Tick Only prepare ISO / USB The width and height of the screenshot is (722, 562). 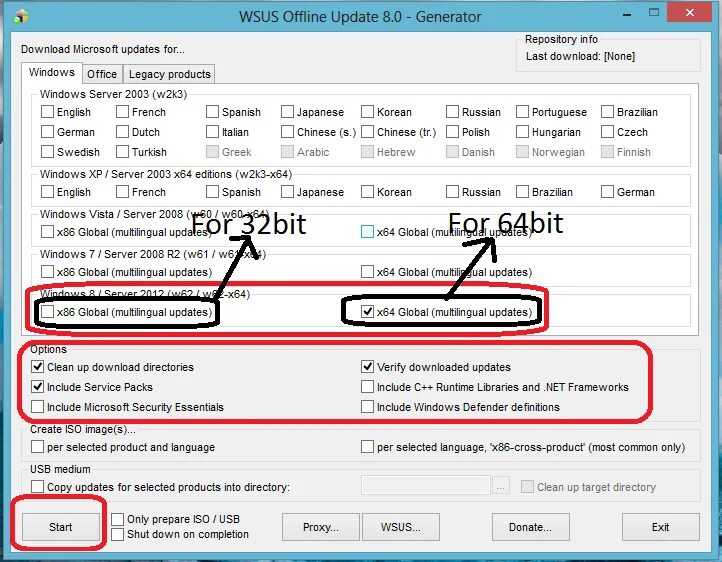(118, 519)
